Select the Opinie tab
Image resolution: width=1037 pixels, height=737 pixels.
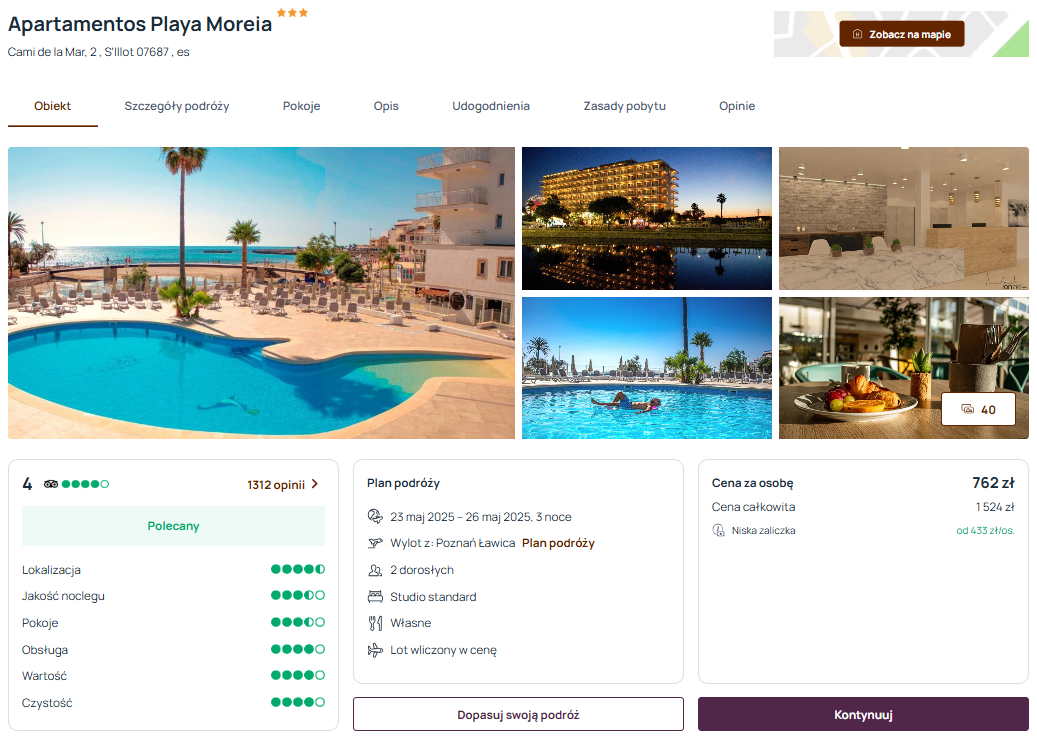[x=737, y=106]
